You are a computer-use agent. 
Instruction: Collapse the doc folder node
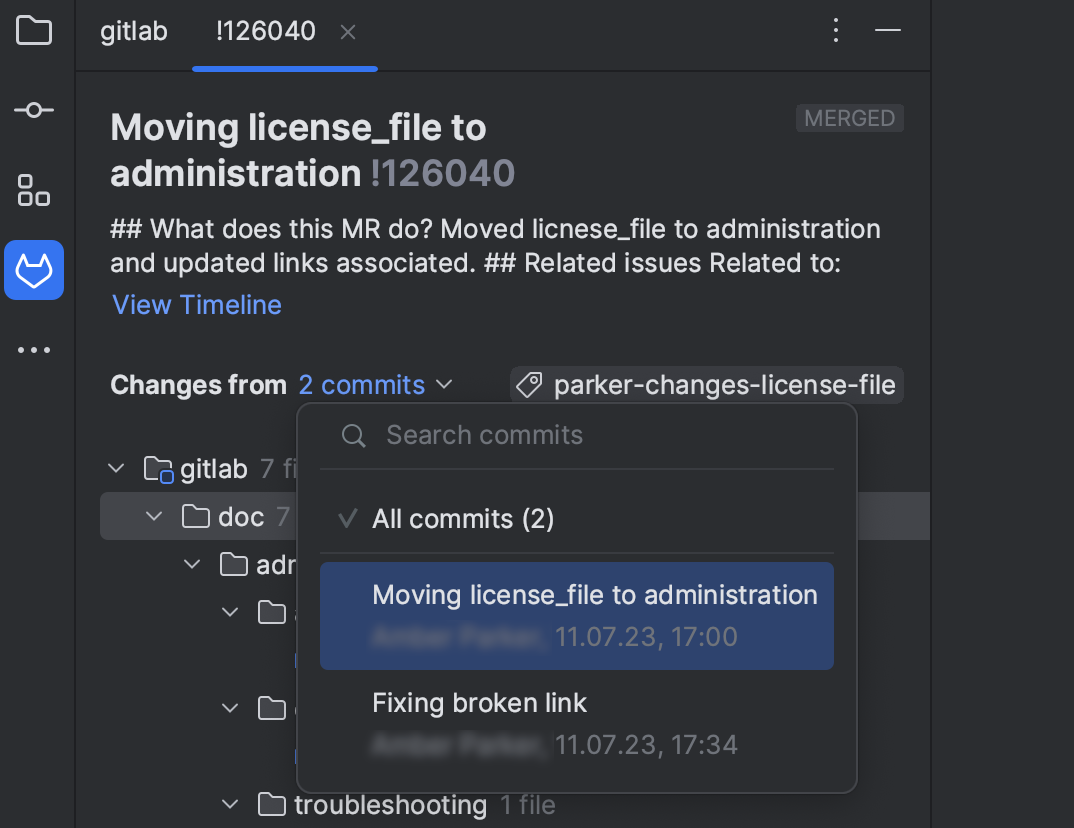coord(154,516)
